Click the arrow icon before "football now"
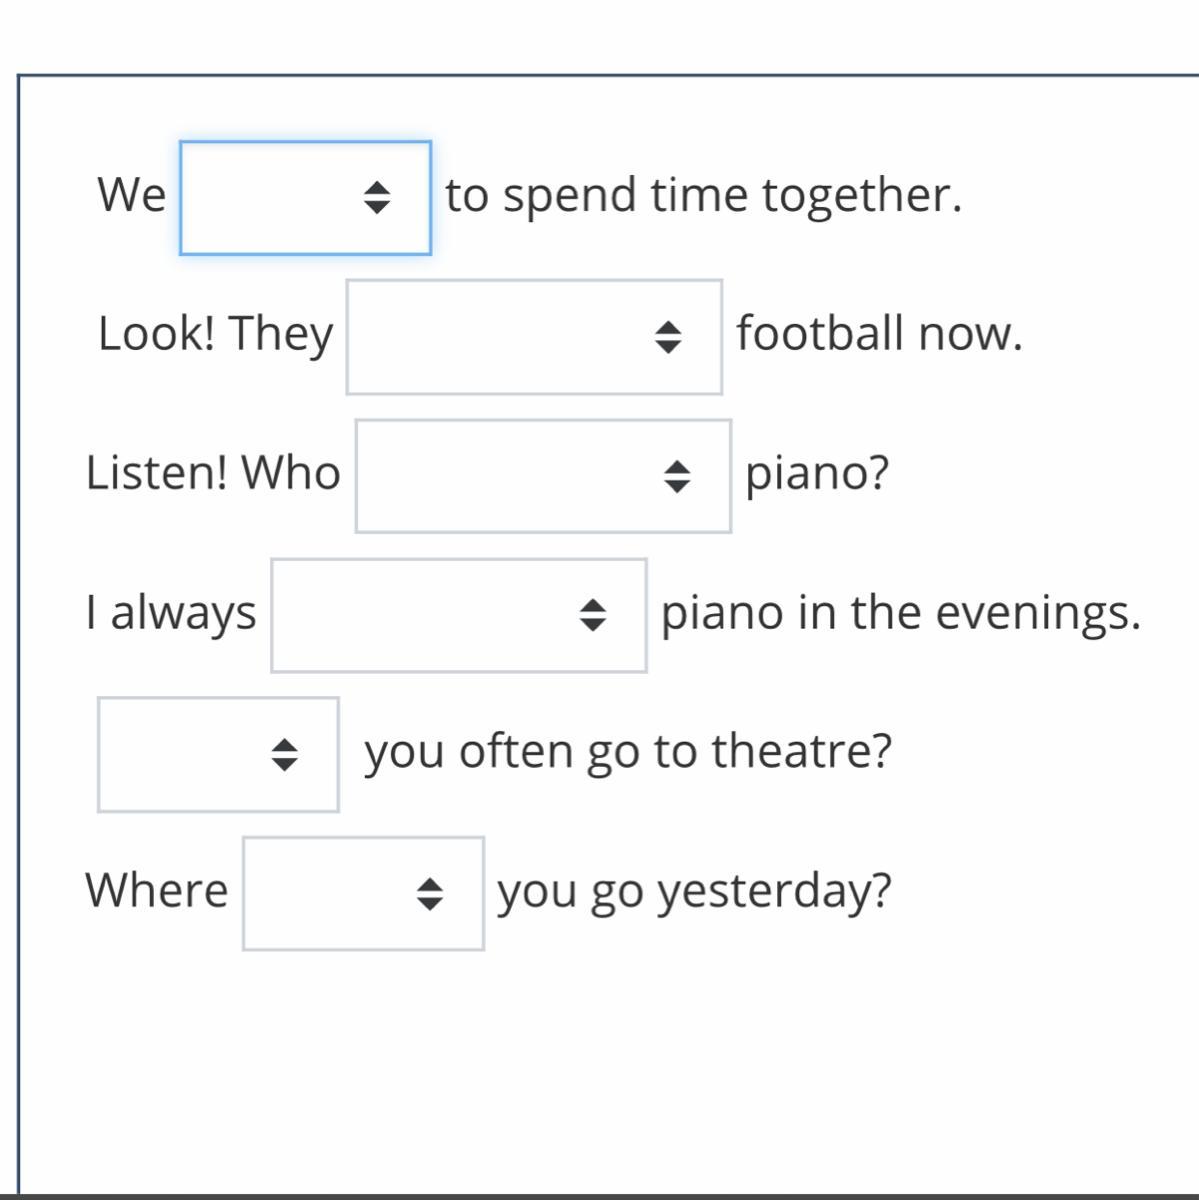The width and height of the screenshot is (1199, 1200). (668, 337)
